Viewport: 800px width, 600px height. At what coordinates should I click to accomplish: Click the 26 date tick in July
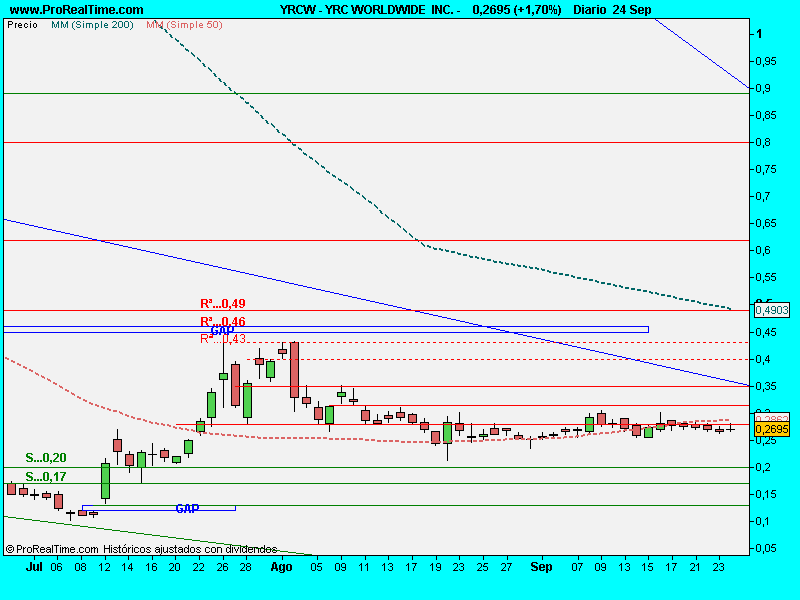coord(222,567)
